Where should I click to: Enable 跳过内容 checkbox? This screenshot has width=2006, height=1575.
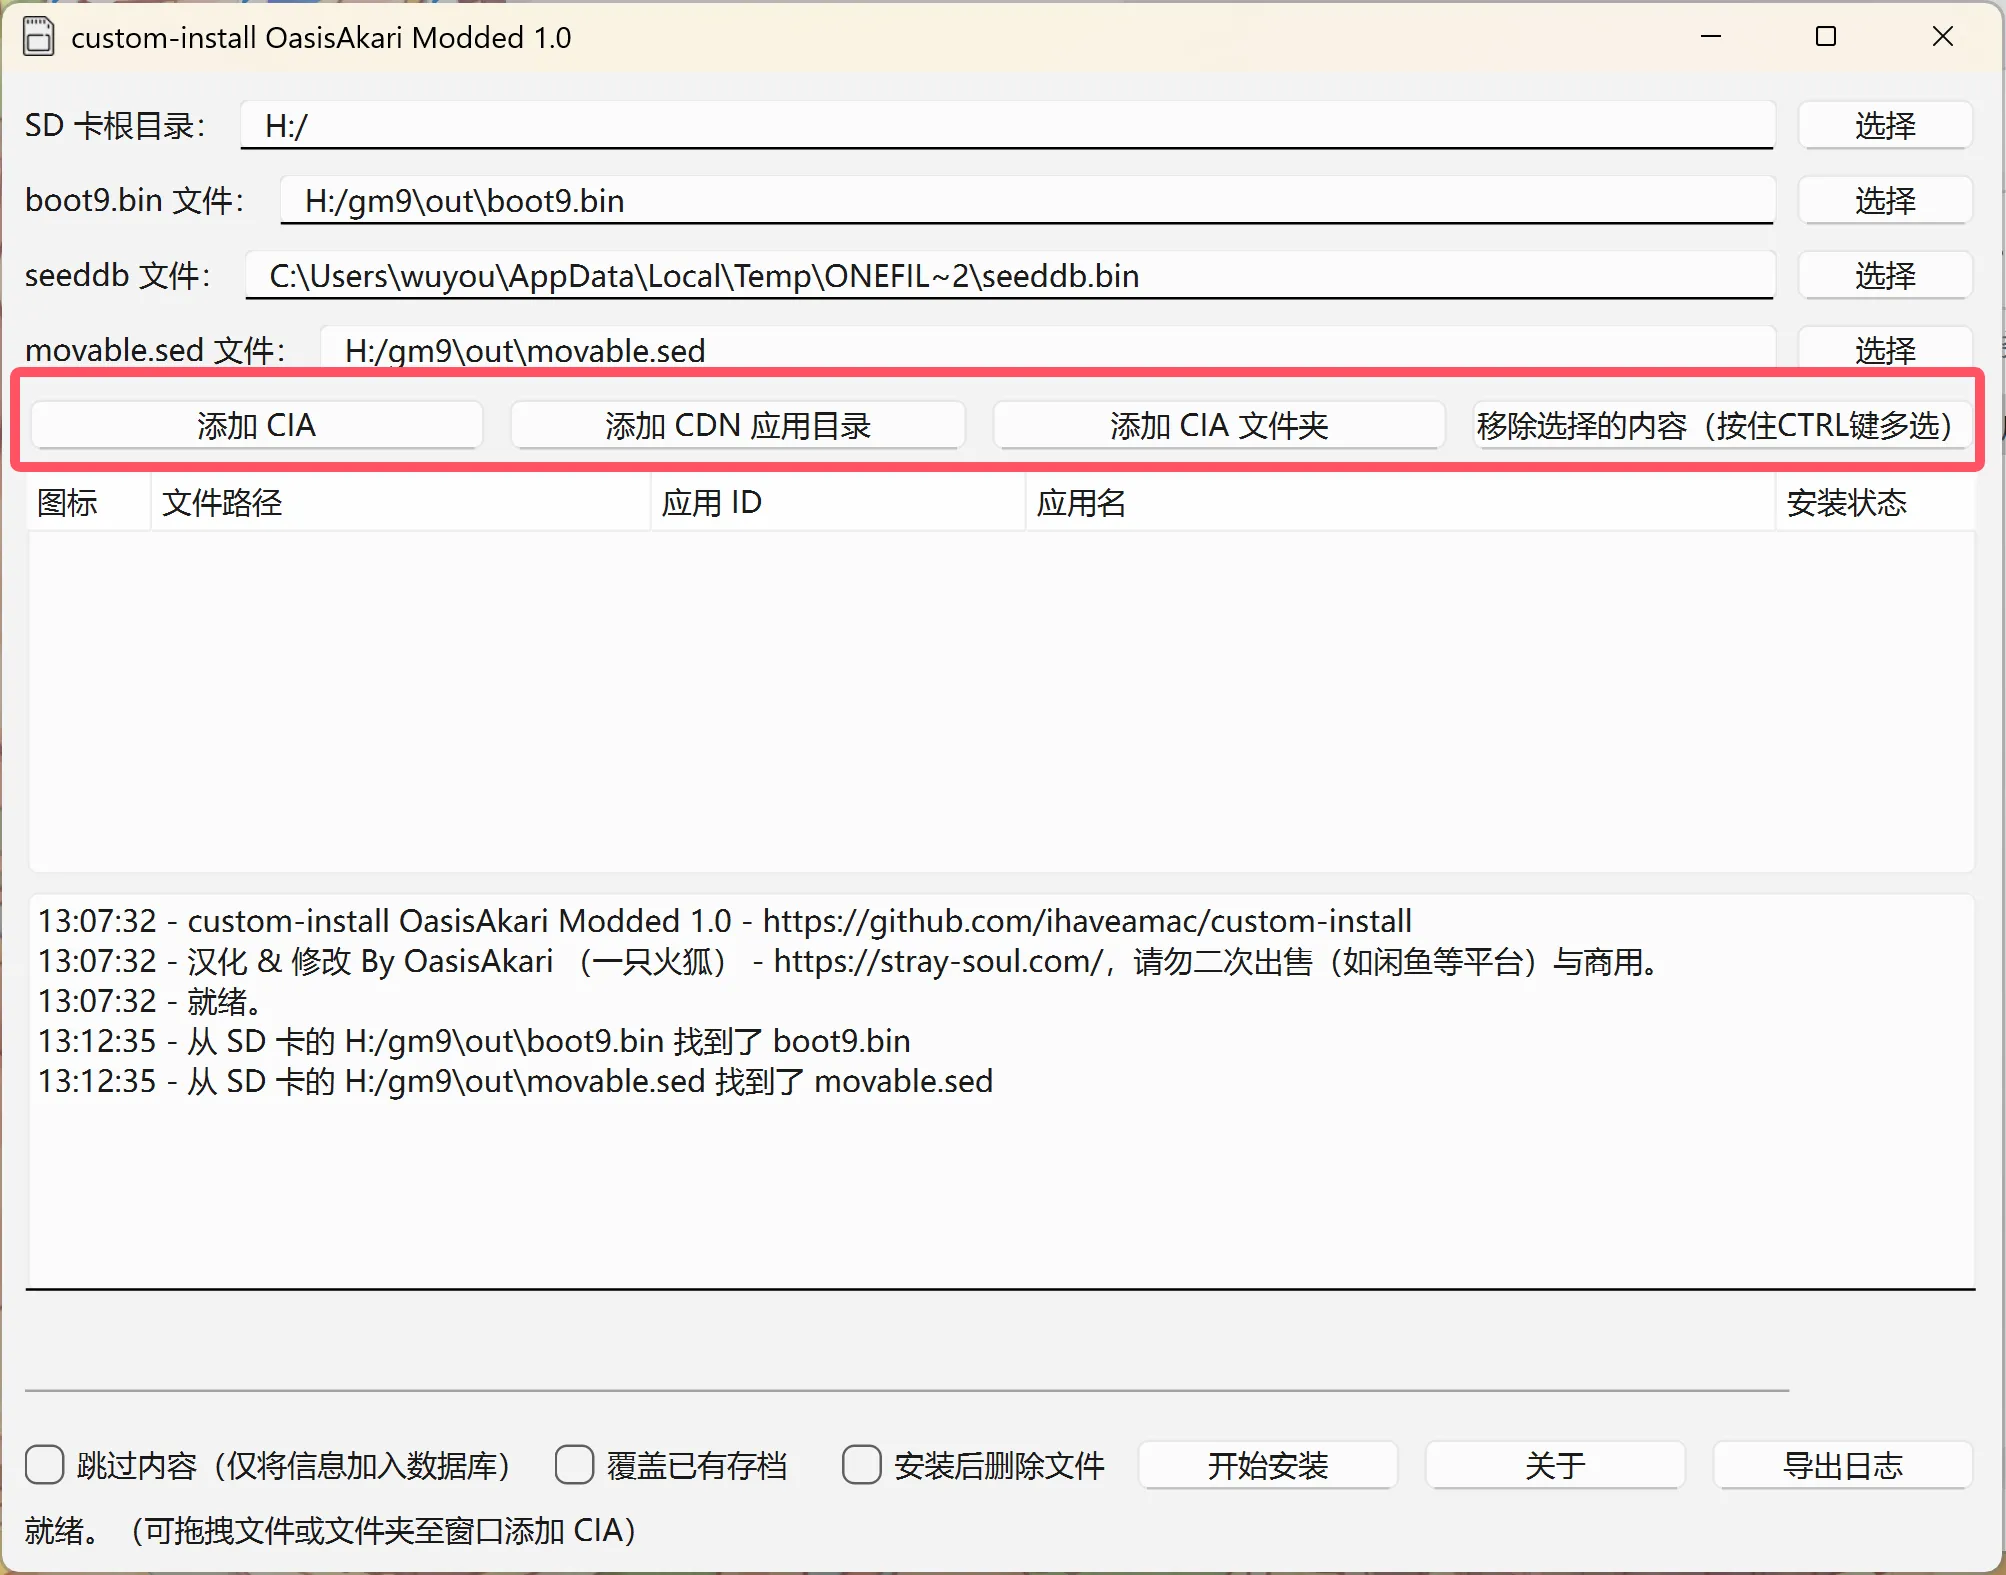point(45,1465)
